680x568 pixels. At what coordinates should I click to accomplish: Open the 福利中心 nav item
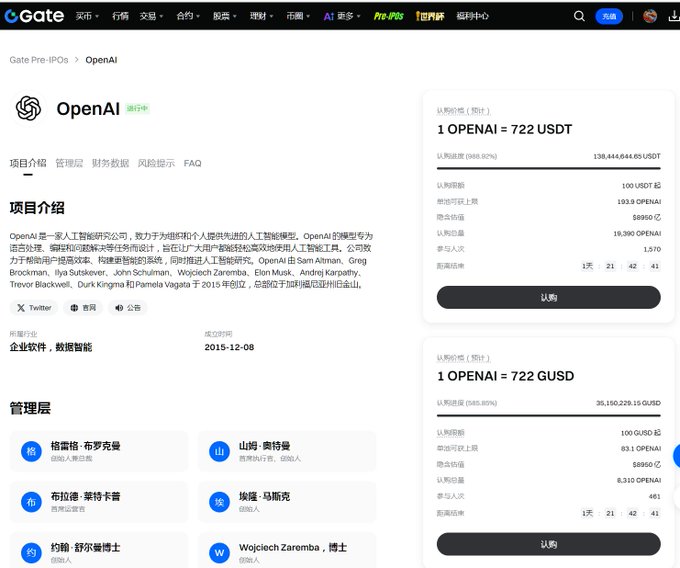click(473, 16)
